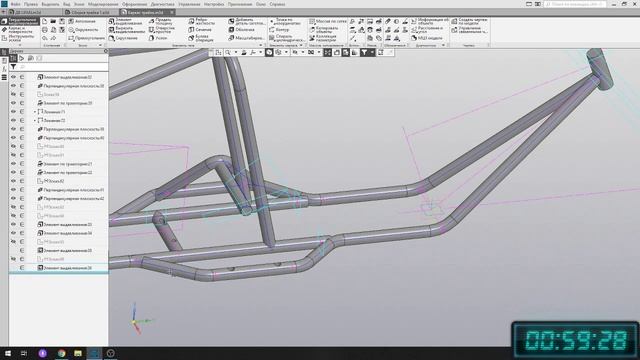Screen dimensions: 640x360
Task: Click the filter icon in tree panel
Action: [x=13, y=67]
